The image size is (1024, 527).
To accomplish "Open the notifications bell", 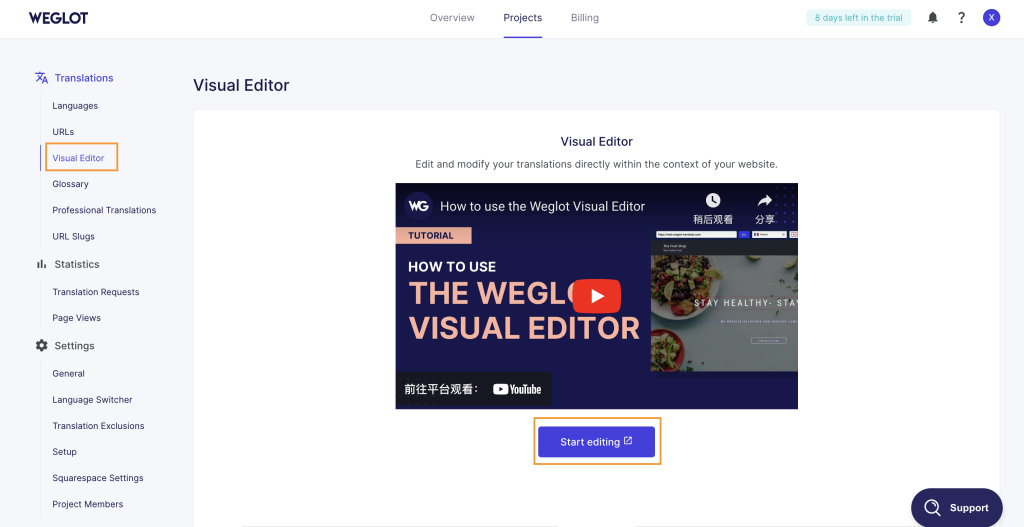I will [x=933, y=18].
